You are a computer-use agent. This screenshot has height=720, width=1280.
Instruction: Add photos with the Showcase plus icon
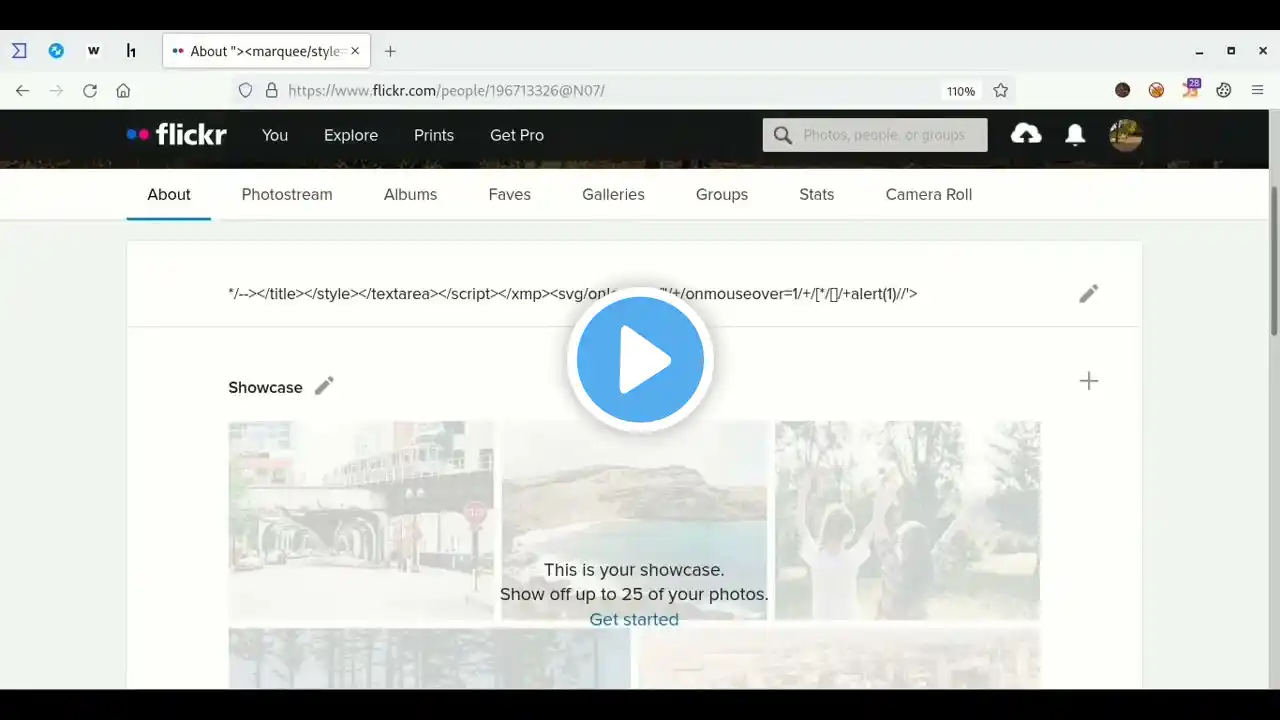tap(1089, 381)
